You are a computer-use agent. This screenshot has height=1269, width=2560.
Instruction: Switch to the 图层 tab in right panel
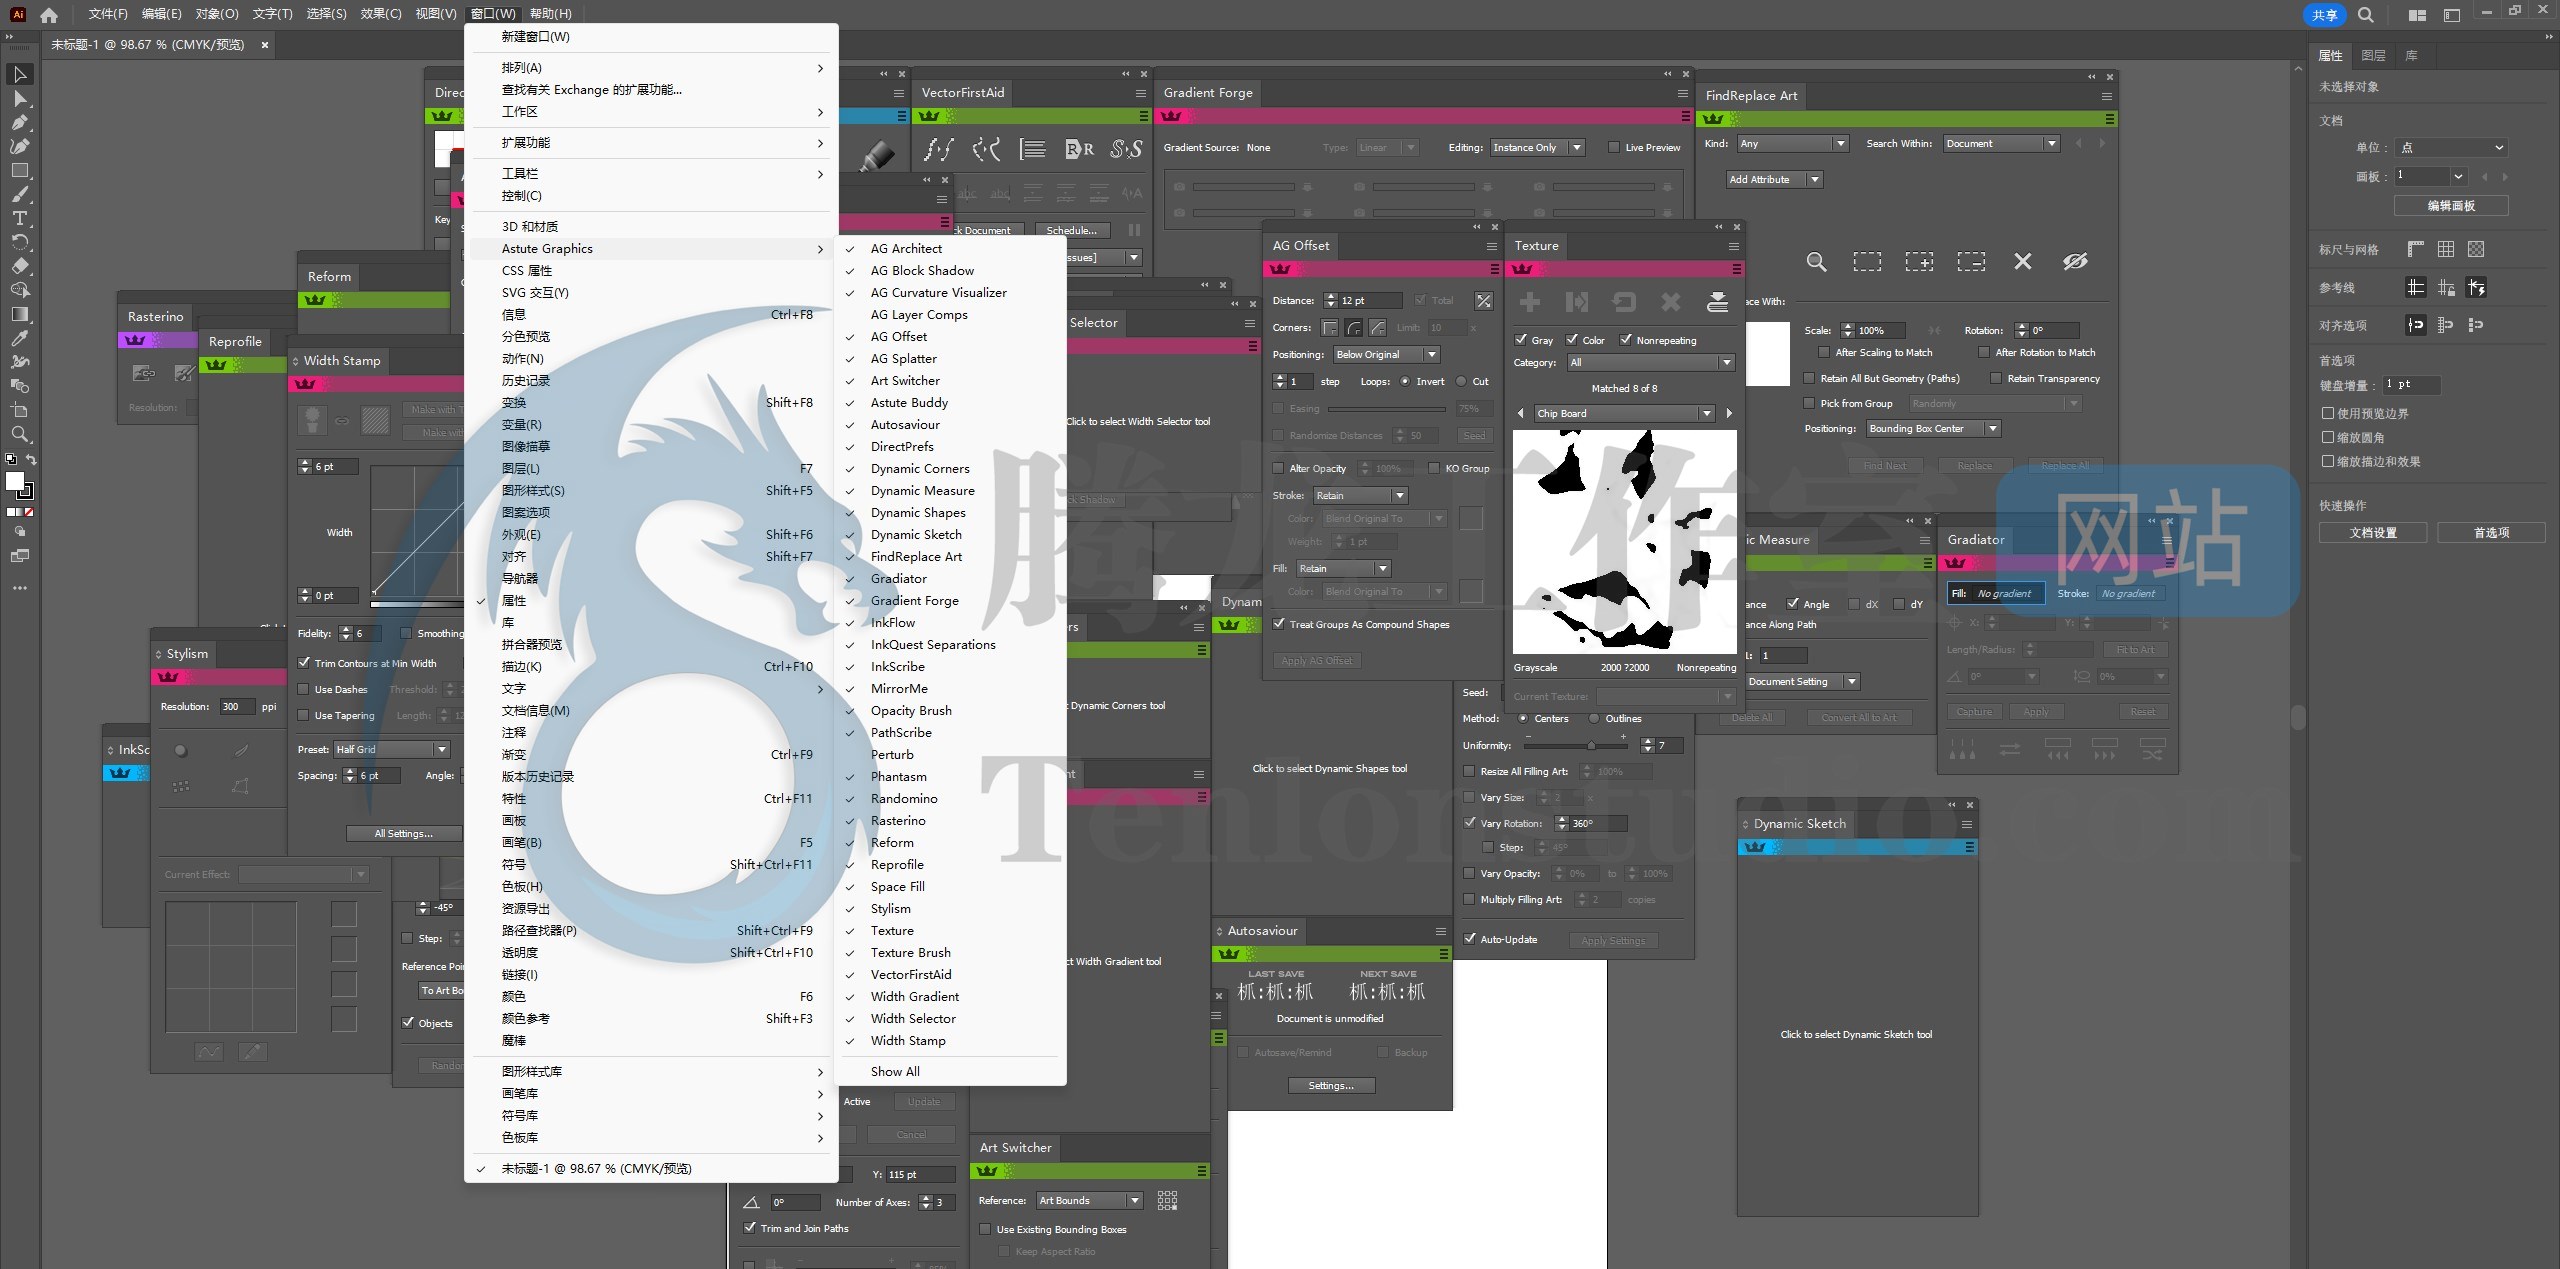[x=2373, y=56]
